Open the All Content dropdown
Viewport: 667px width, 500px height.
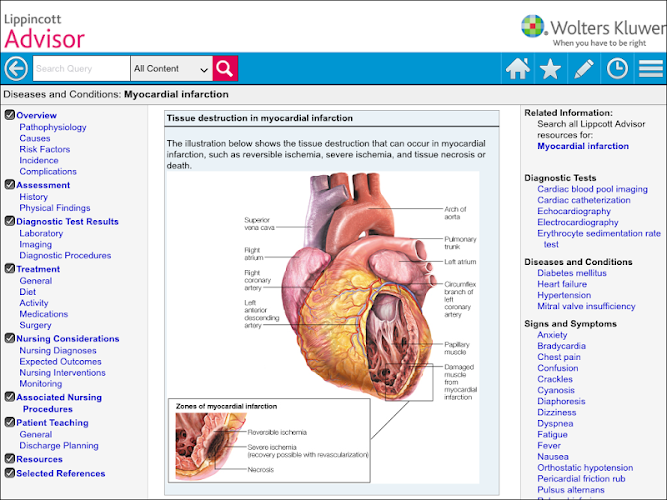(x=171, y=69)
